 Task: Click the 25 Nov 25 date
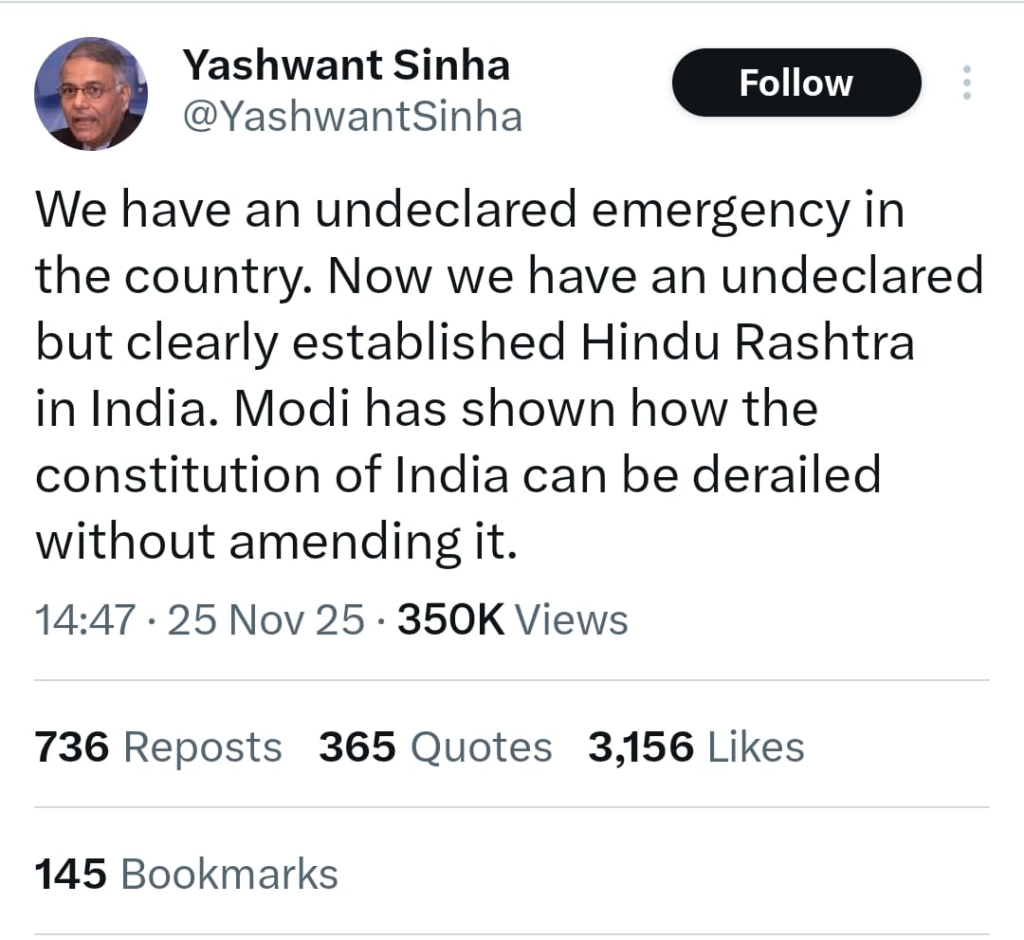click(x=265, y=620)
